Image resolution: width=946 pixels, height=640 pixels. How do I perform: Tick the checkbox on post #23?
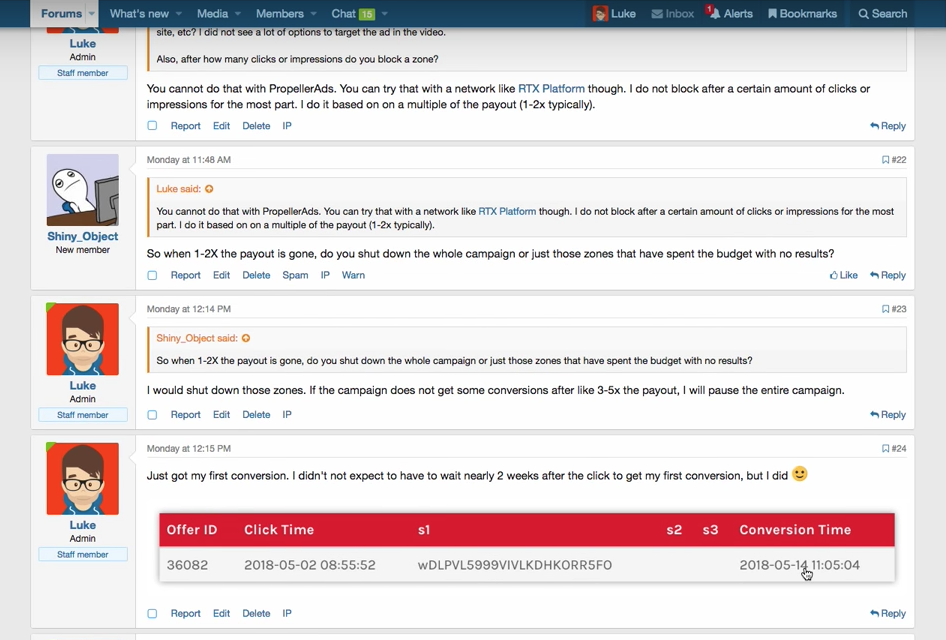click(152, 414)
